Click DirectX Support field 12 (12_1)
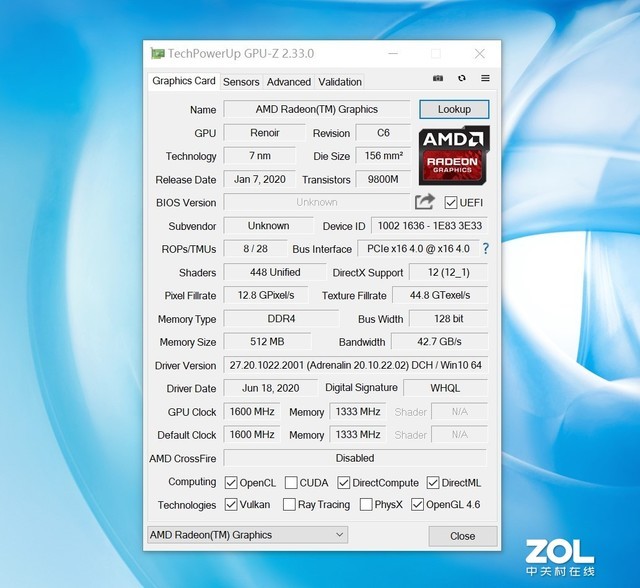This screenshot has height=588, width=640. [x=449, y=272]
